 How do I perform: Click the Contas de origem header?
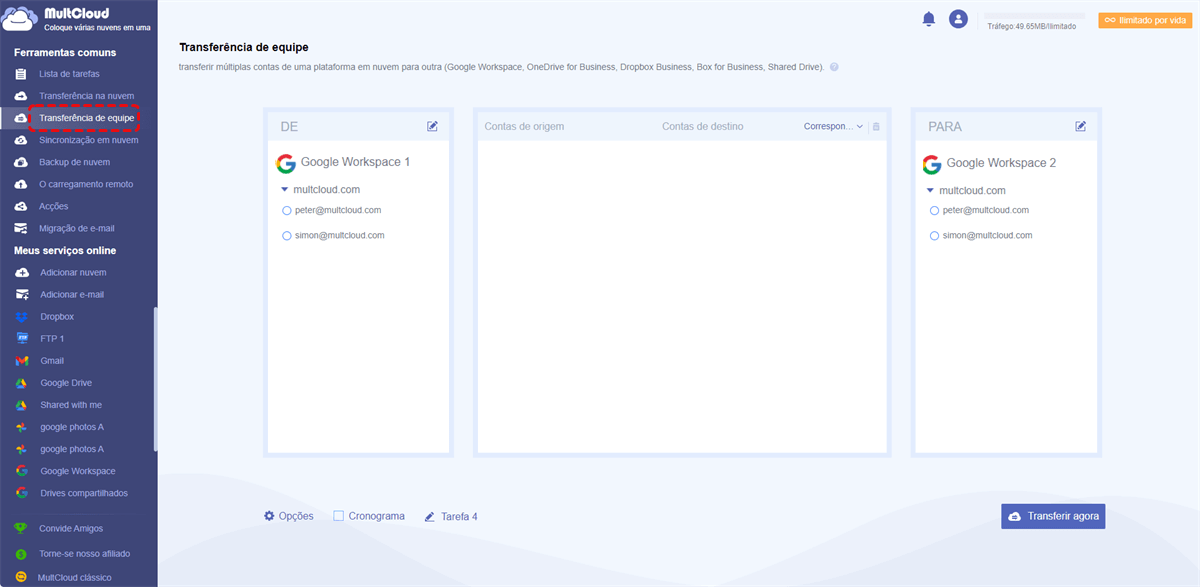[x=524, y=127]
